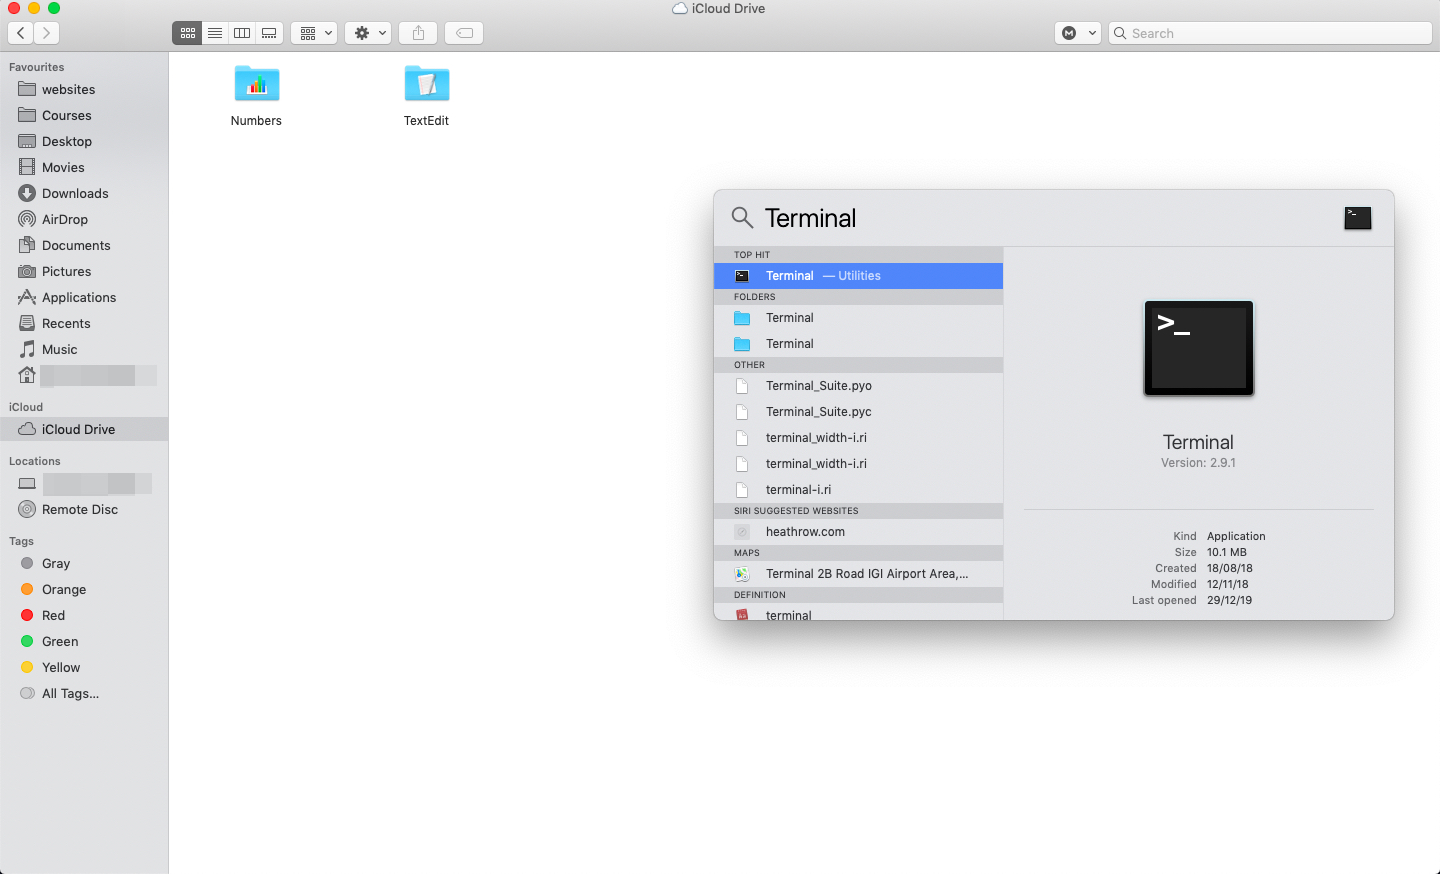Image resolution: width=1440 pixels, height=874 pixels.
Task: Select Documents in the sidebar
Action: pos(84,245)
